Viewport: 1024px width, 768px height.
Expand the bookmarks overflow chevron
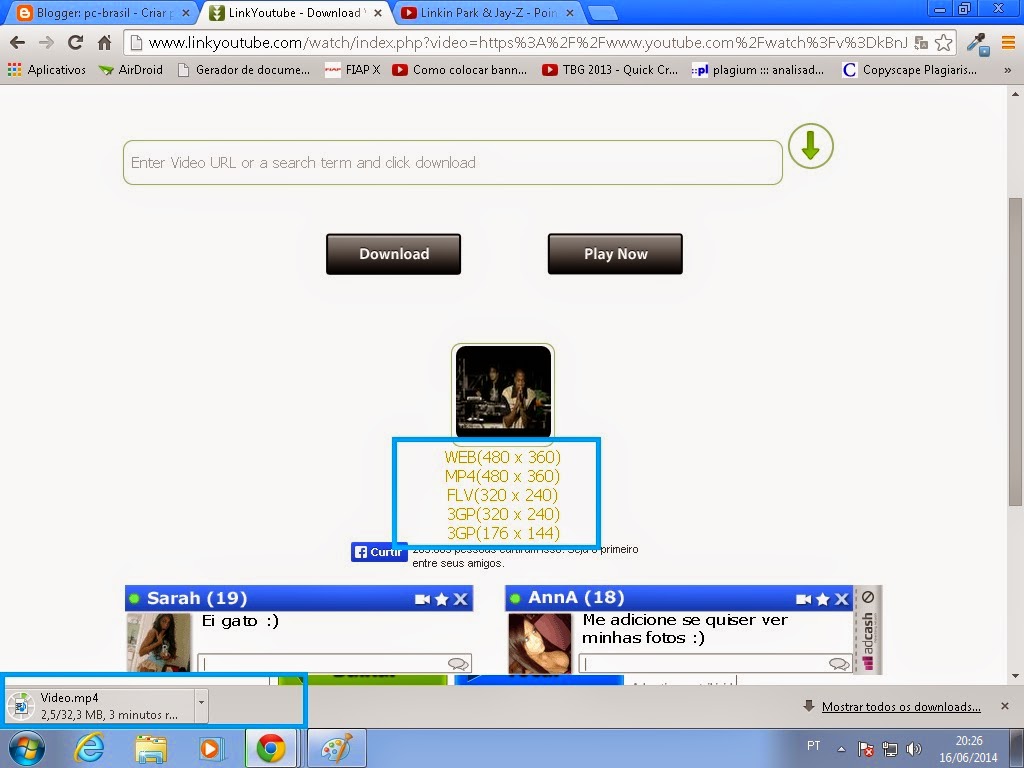1008,70
